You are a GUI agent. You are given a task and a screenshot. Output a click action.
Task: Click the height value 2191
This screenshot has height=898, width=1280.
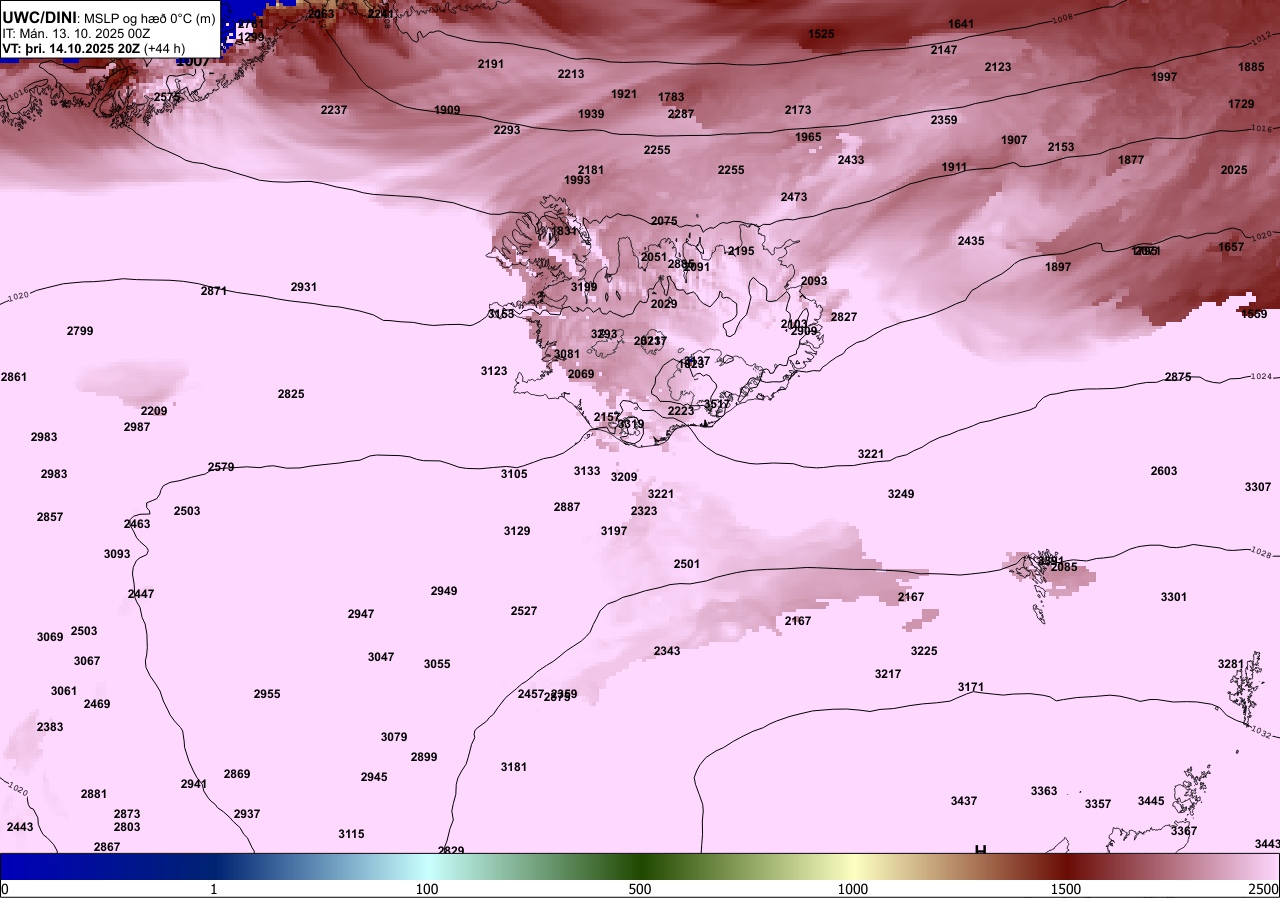tap(491, 64)
